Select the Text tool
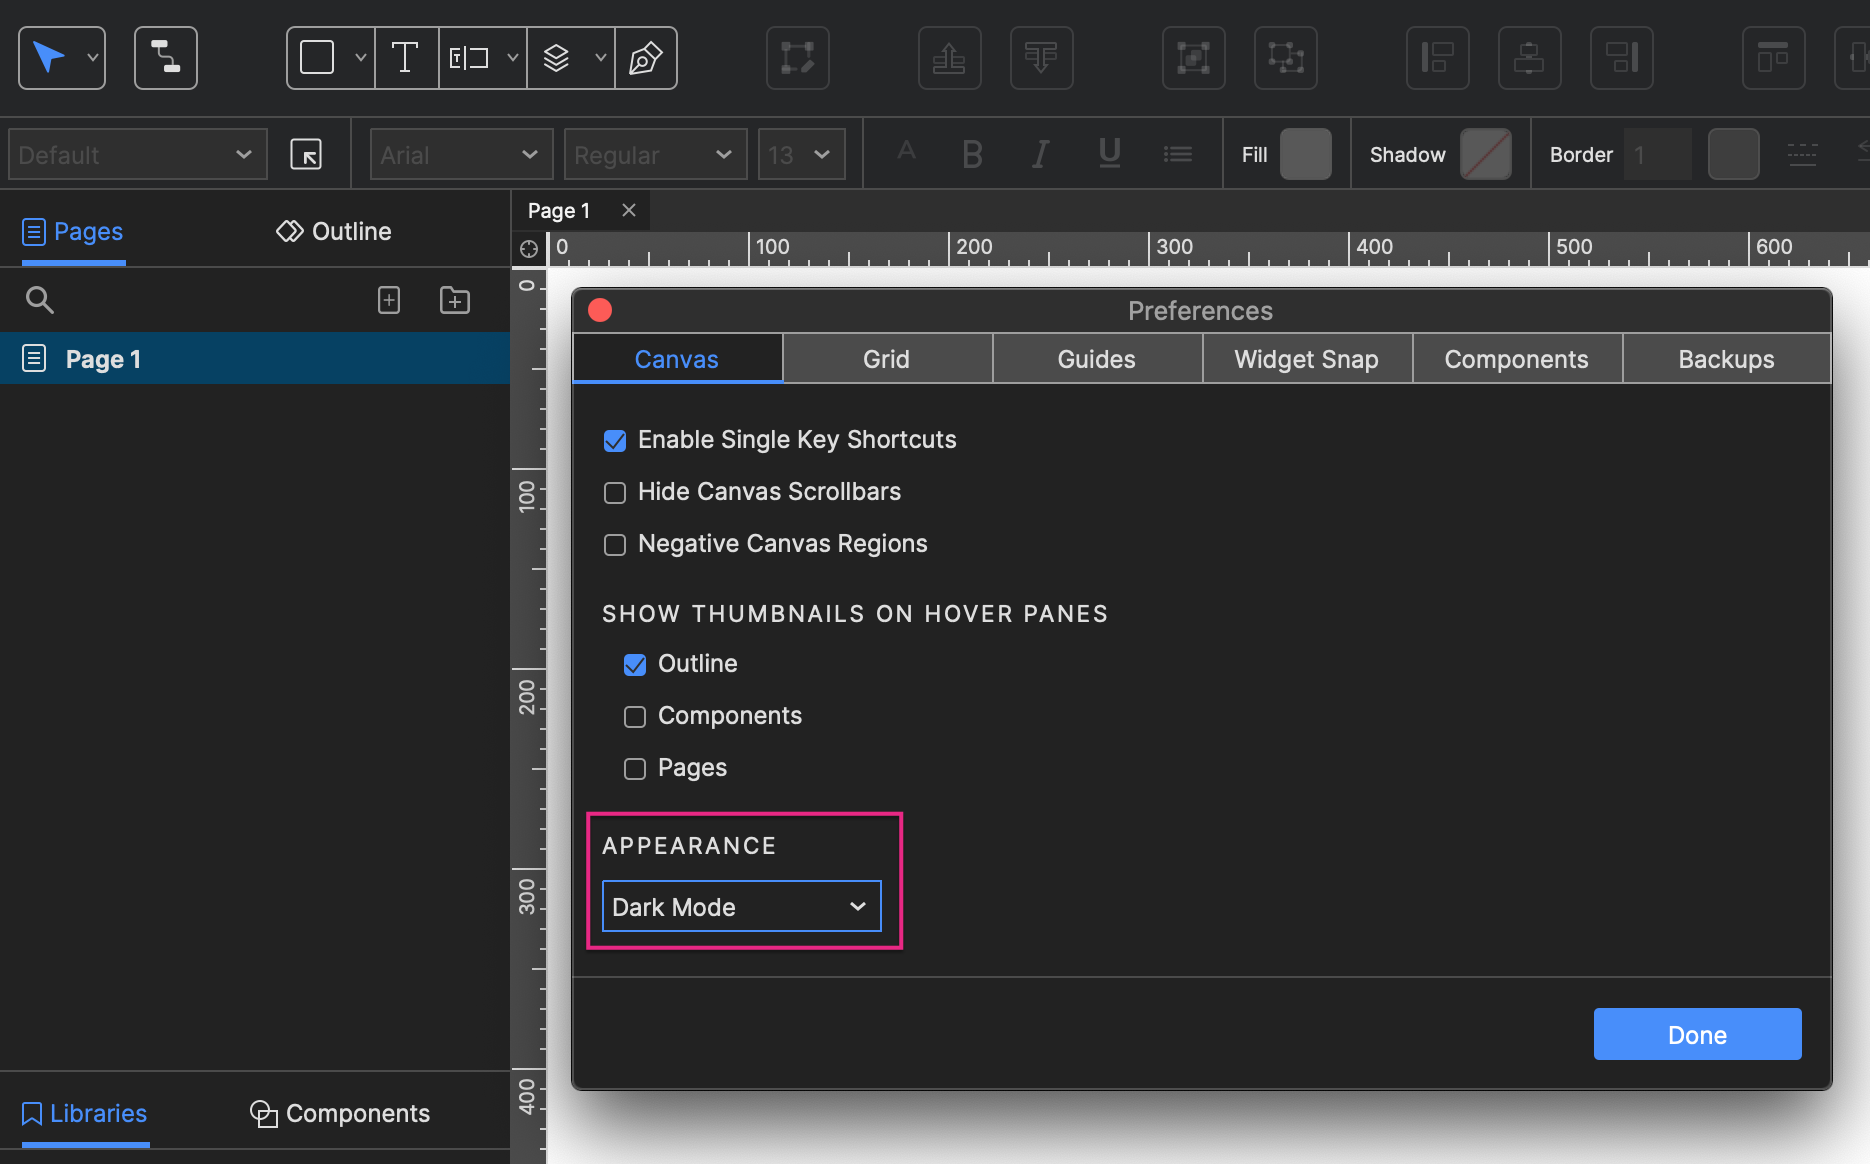This screenshot has height=1164, width=1870. pos(405,58)
